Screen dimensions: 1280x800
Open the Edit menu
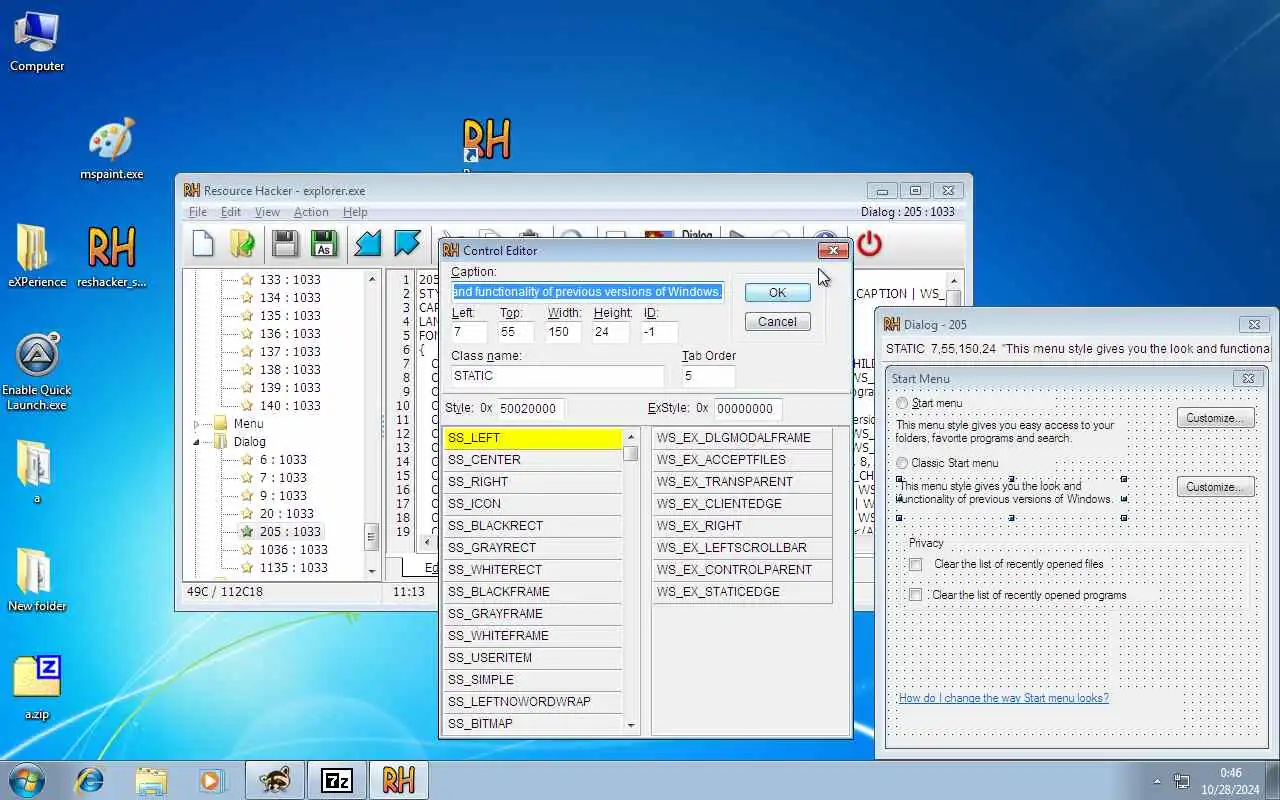point(231,212)
